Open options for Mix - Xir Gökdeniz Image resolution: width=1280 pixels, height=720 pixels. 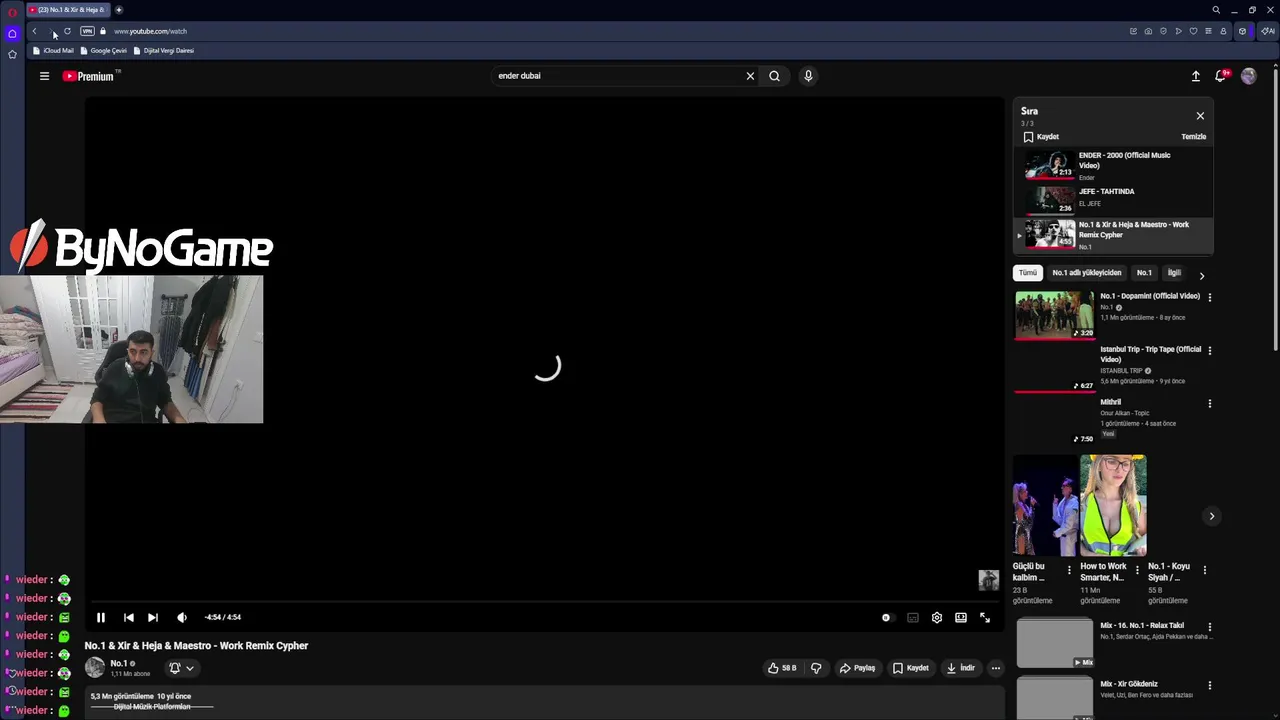[1210, 686]
